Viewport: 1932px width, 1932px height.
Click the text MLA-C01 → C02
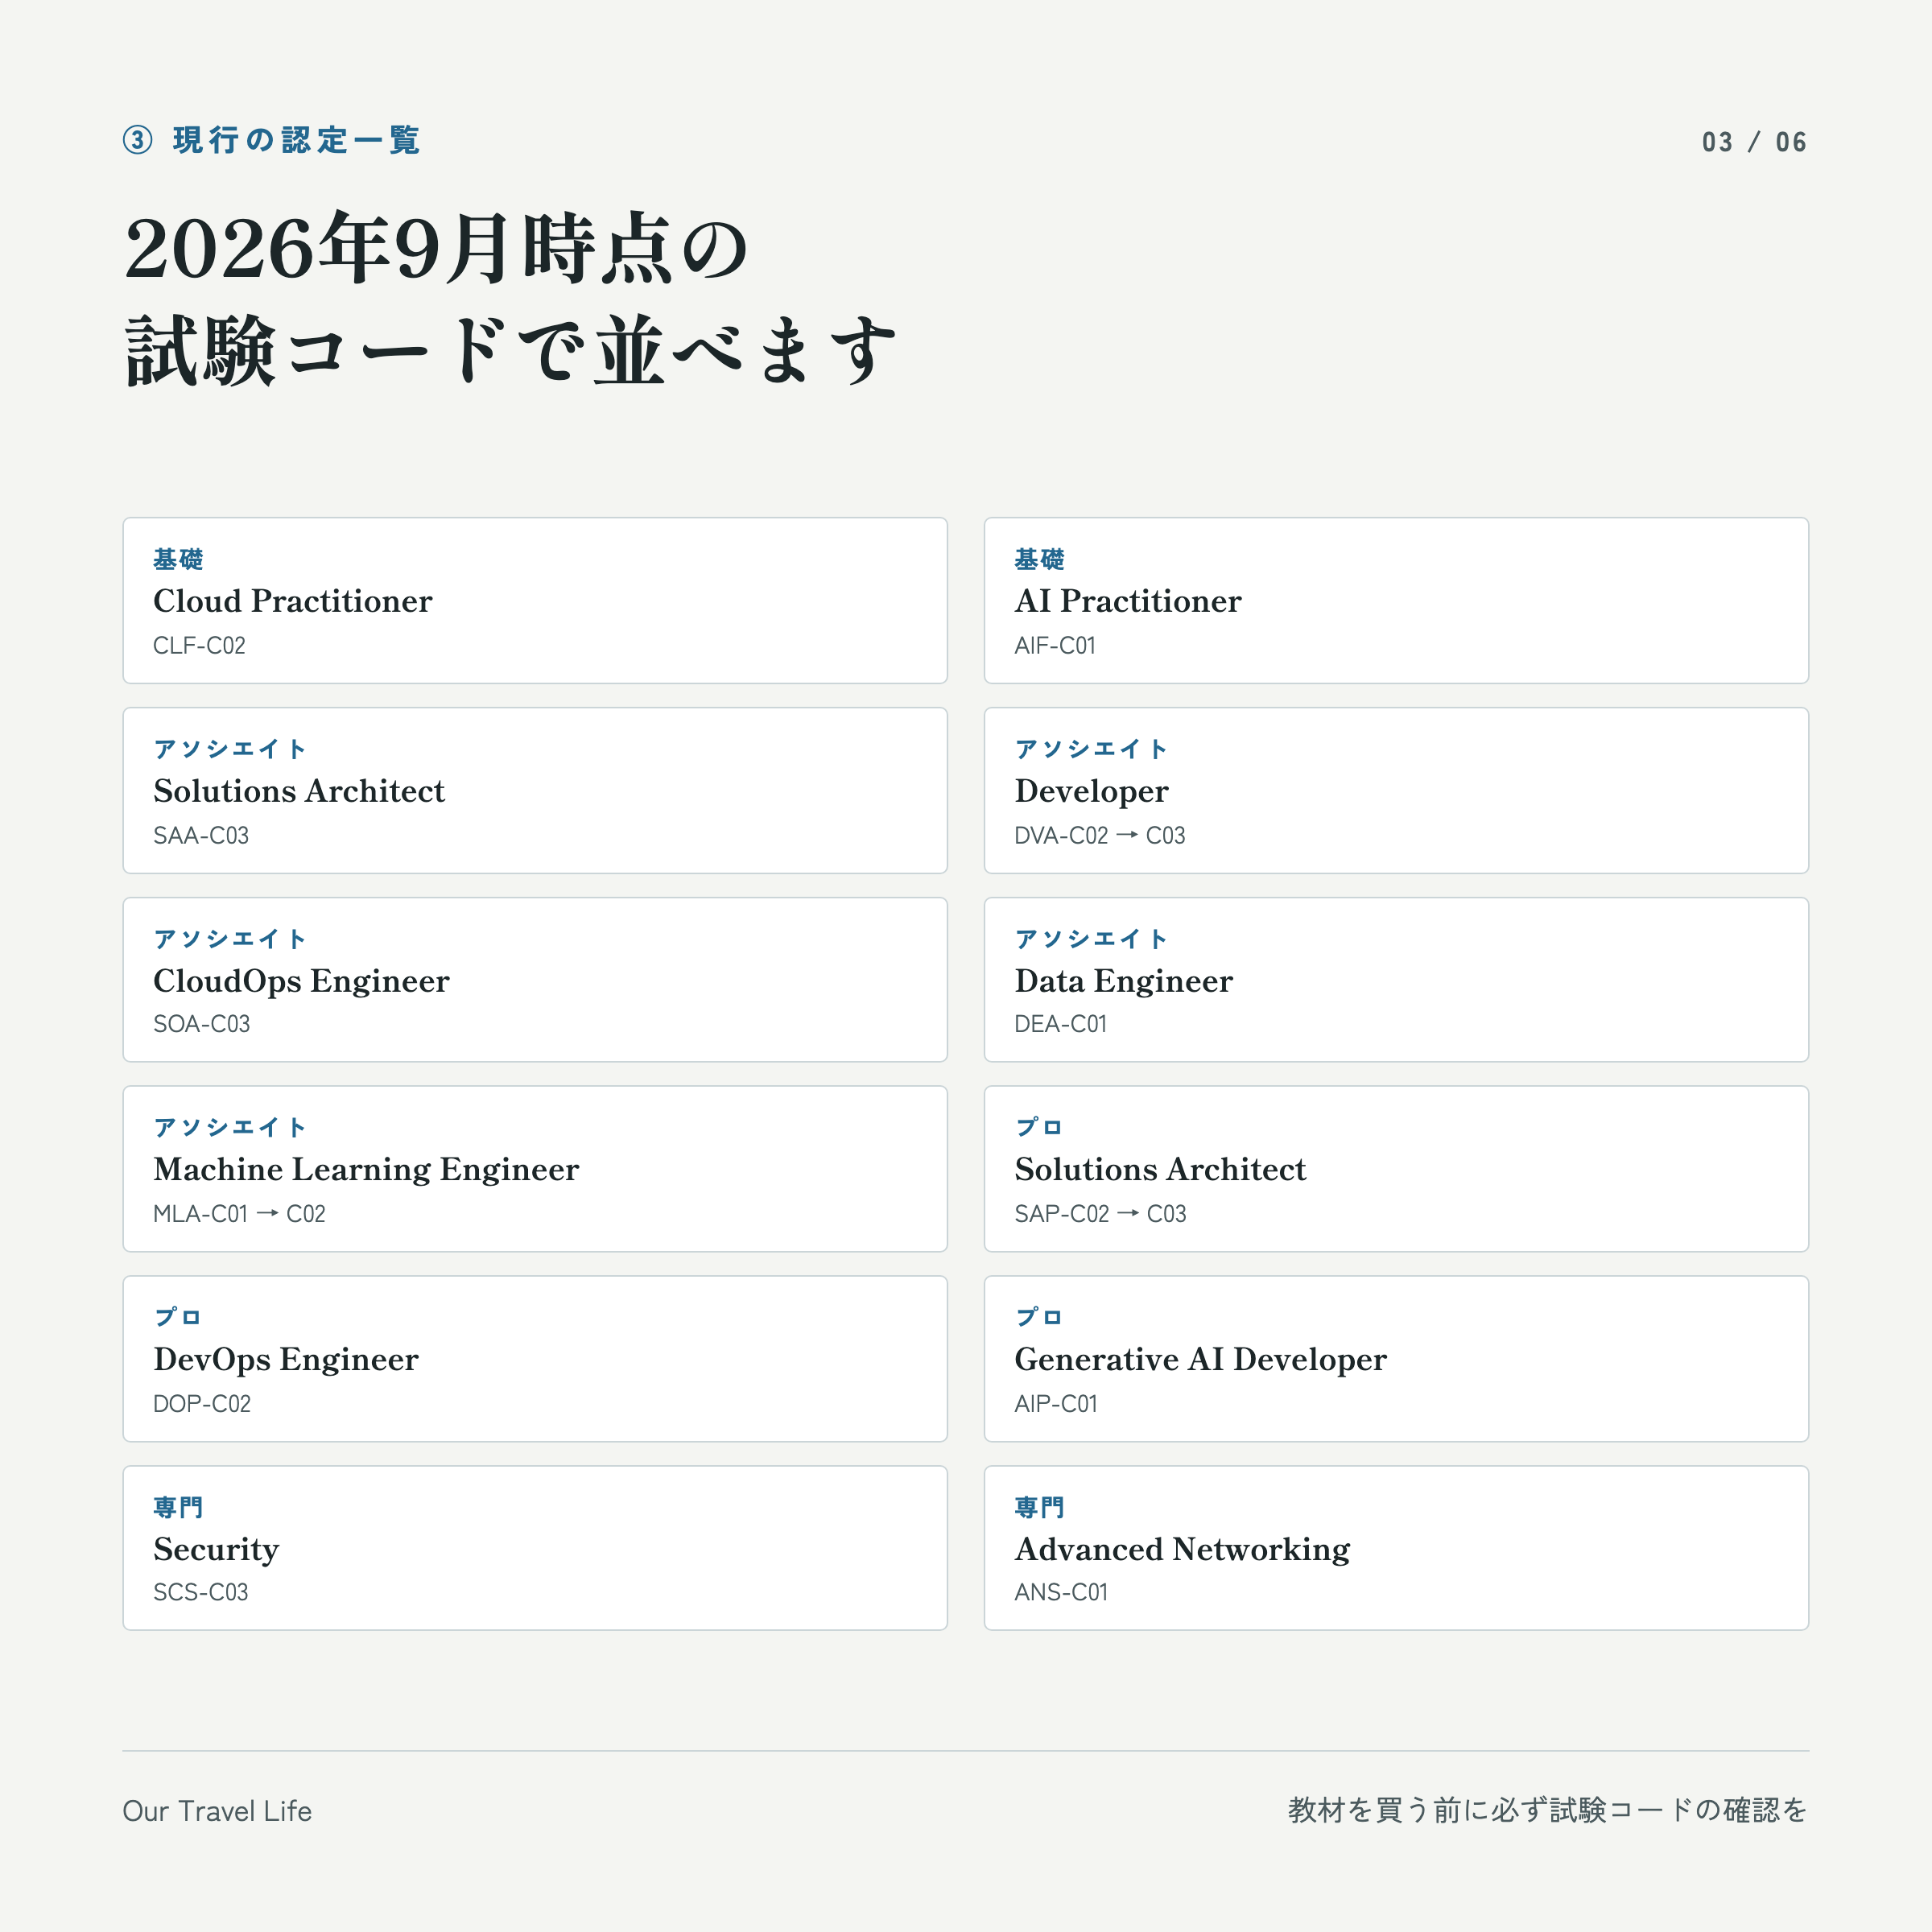click(x=239, y=1214)
